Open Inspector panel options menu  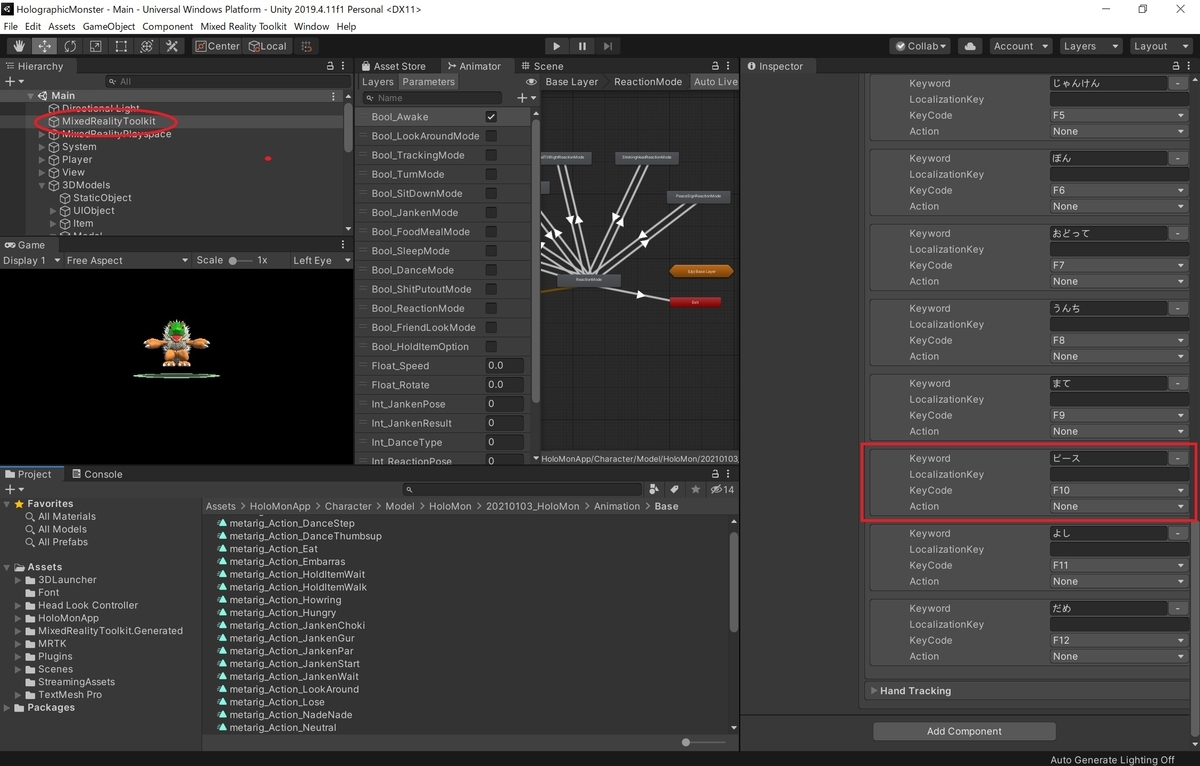pos(1188,66)
